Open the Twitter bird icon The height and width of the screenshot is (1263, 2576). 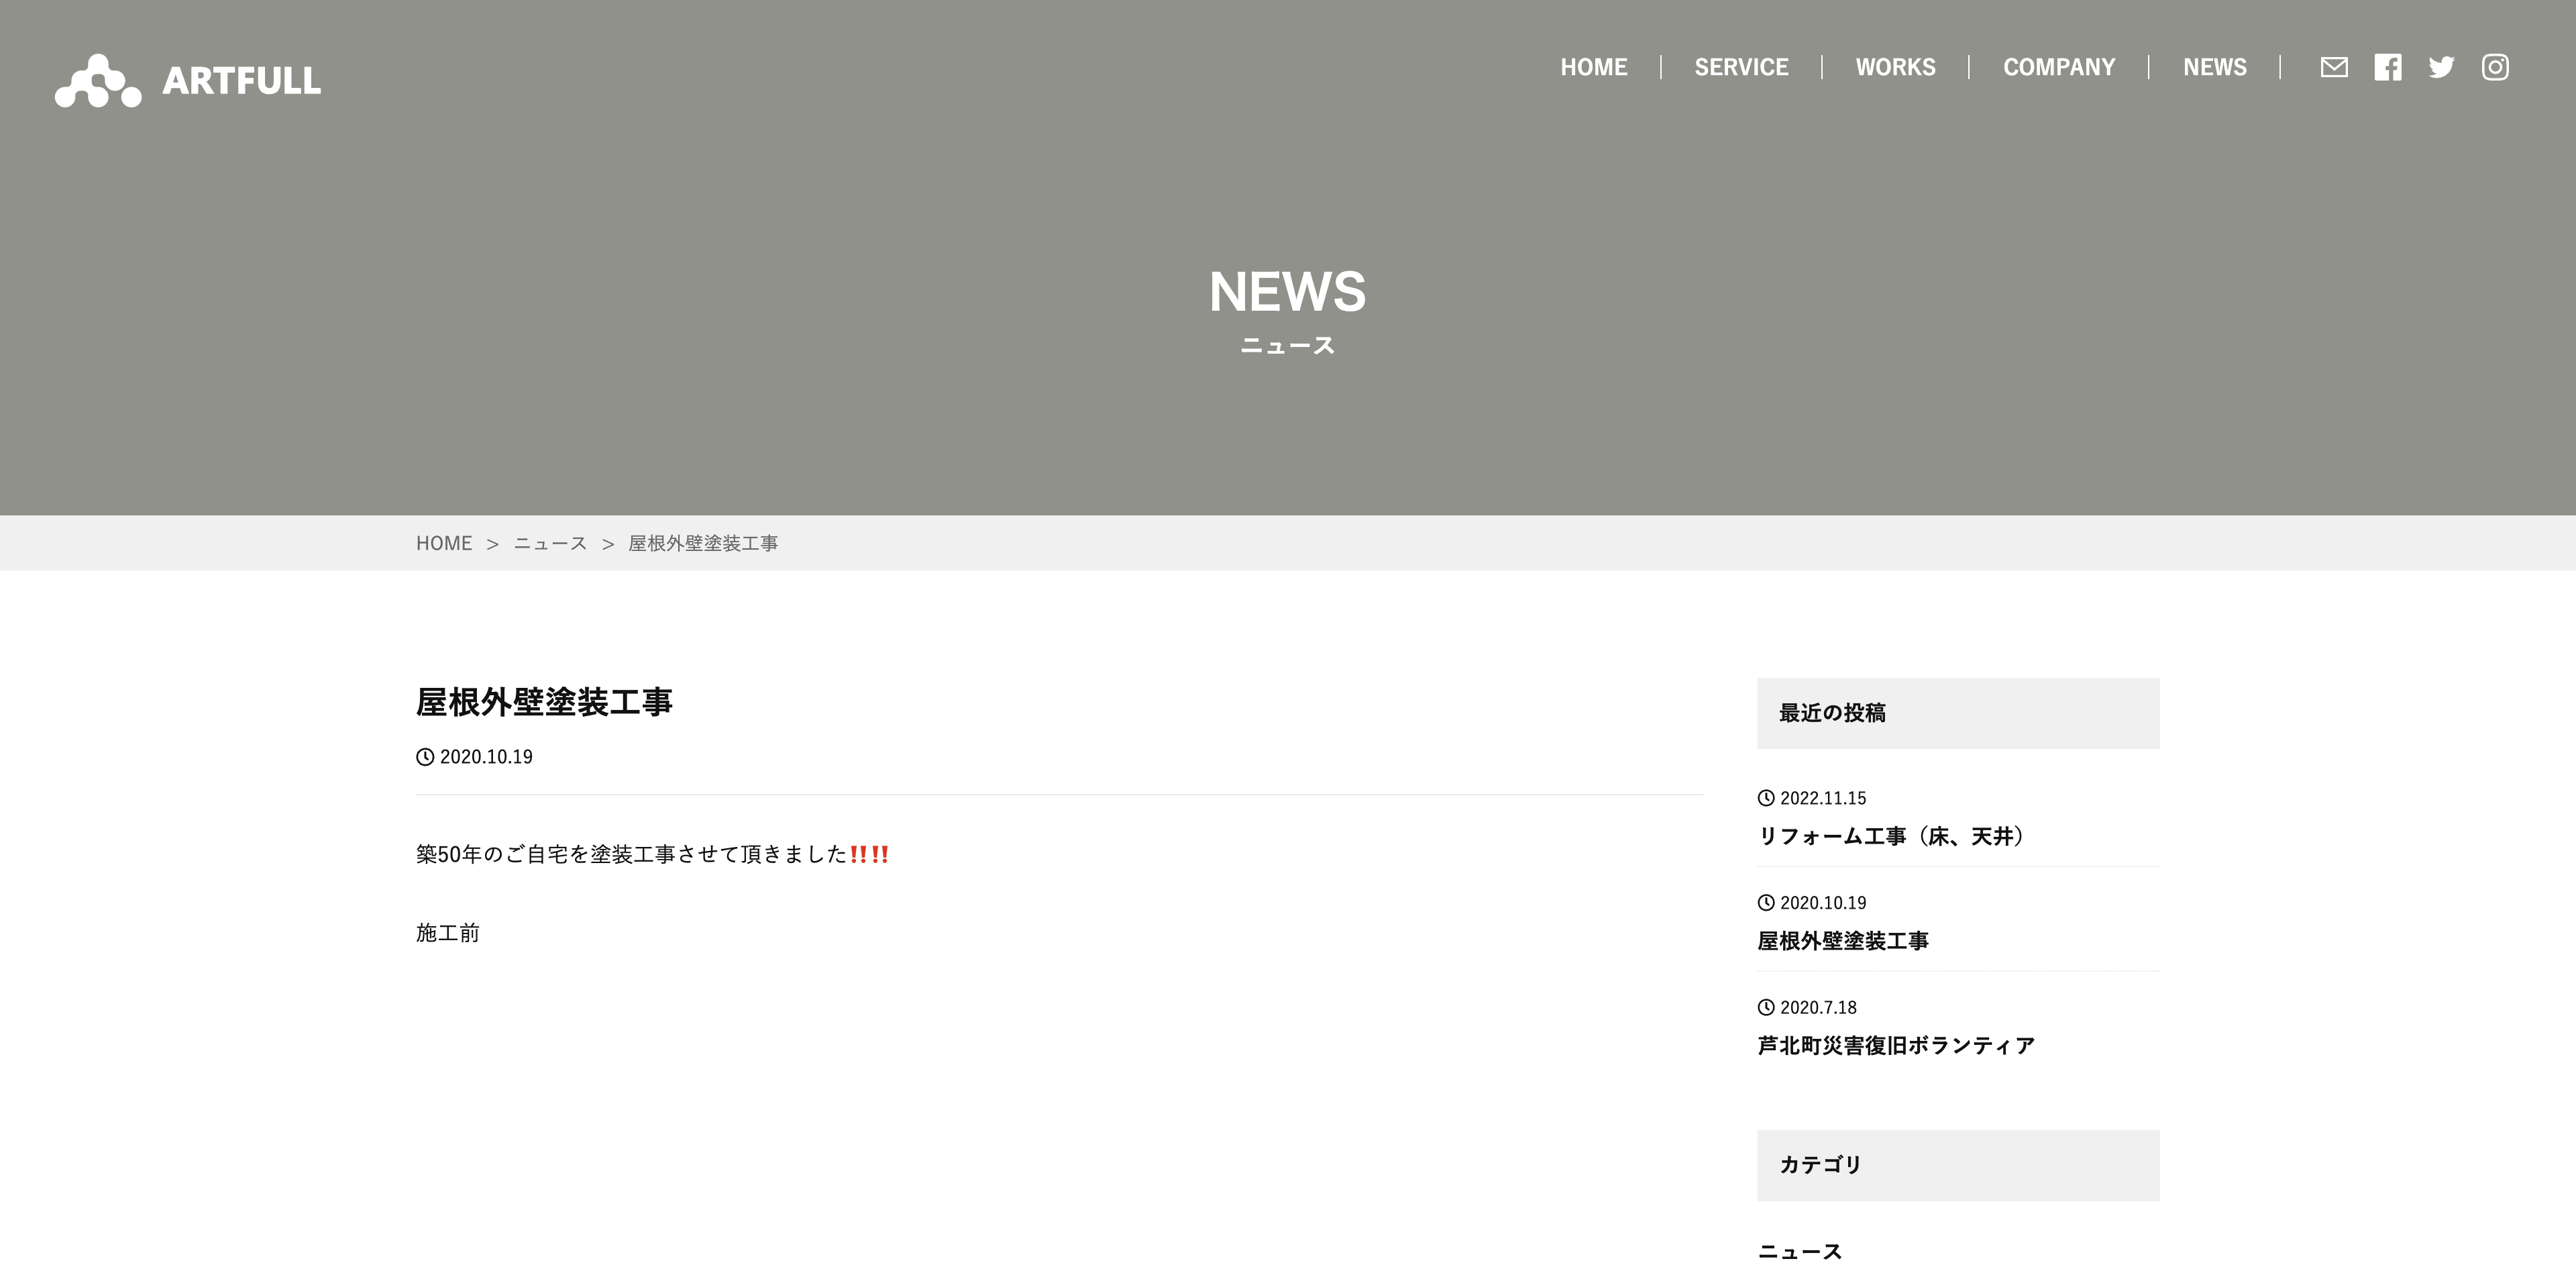point(2441,67)
